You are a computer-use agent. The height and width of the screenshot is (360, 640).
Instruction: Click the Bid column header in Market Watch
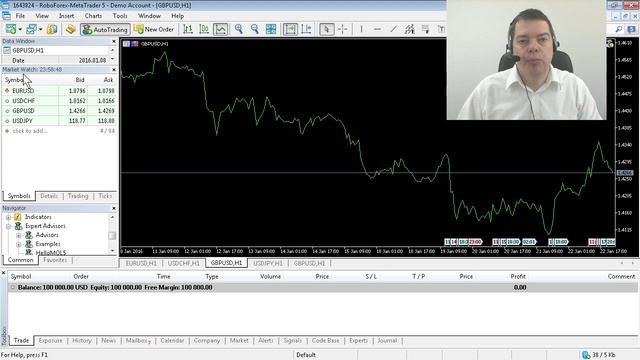80,80
